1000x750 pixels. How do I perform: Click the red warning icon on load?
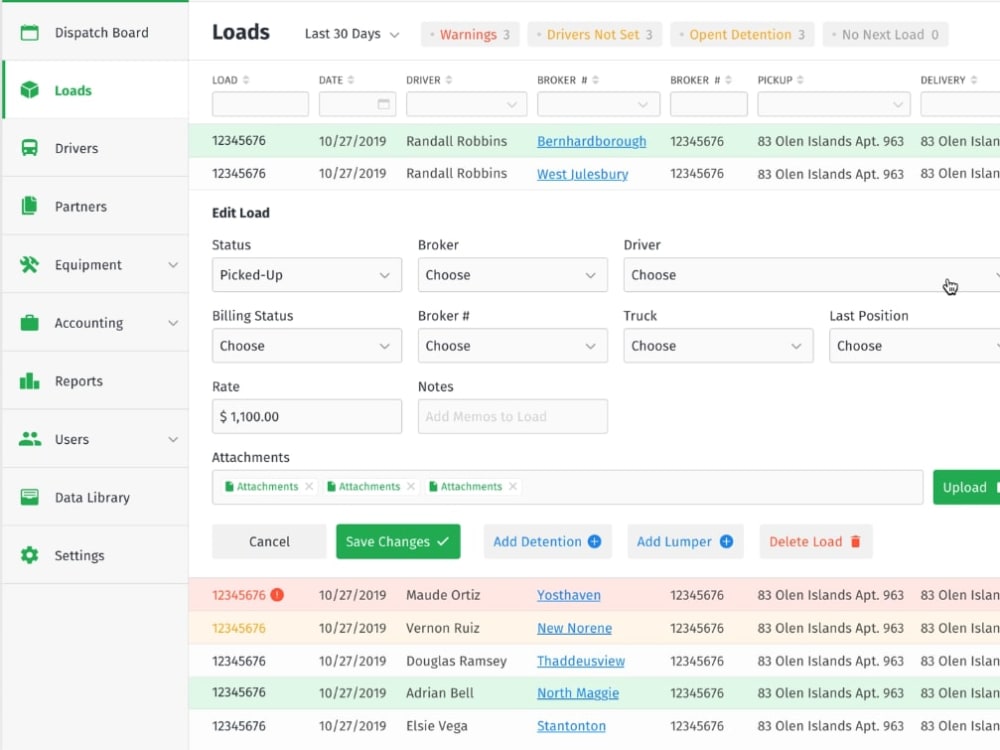pyautogui.click(x=277, y=594)
